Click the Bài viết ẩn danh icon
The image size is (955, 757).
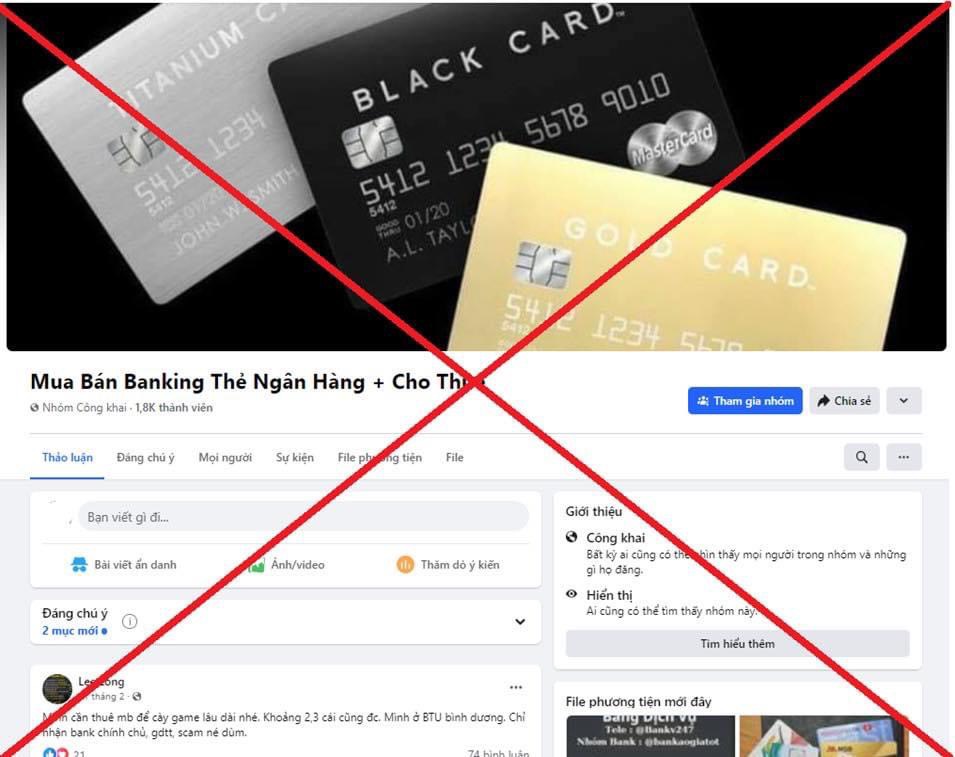point(79,565)
